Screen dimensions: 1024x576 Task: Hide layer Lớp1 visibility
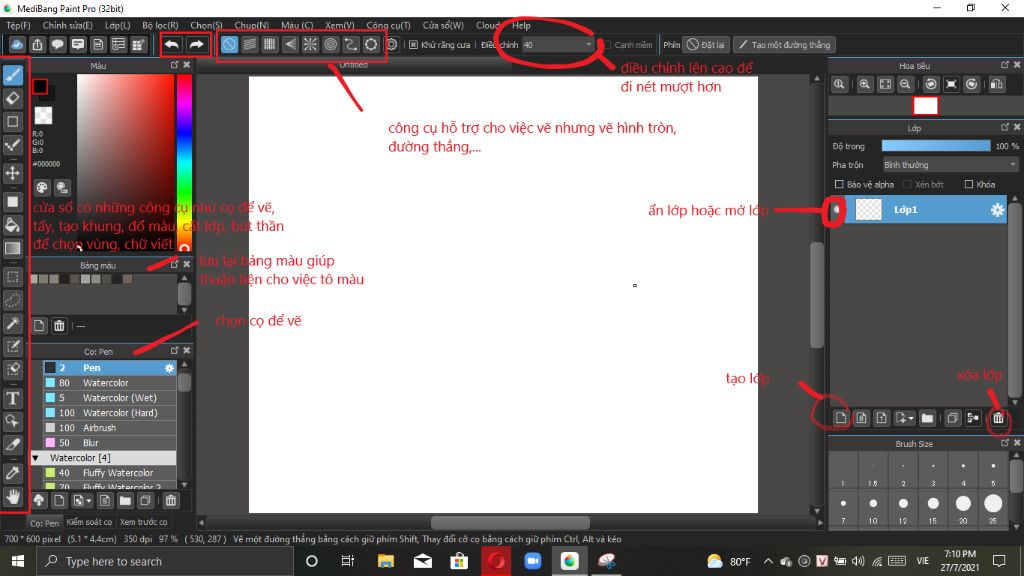click(x=836, y=210)
